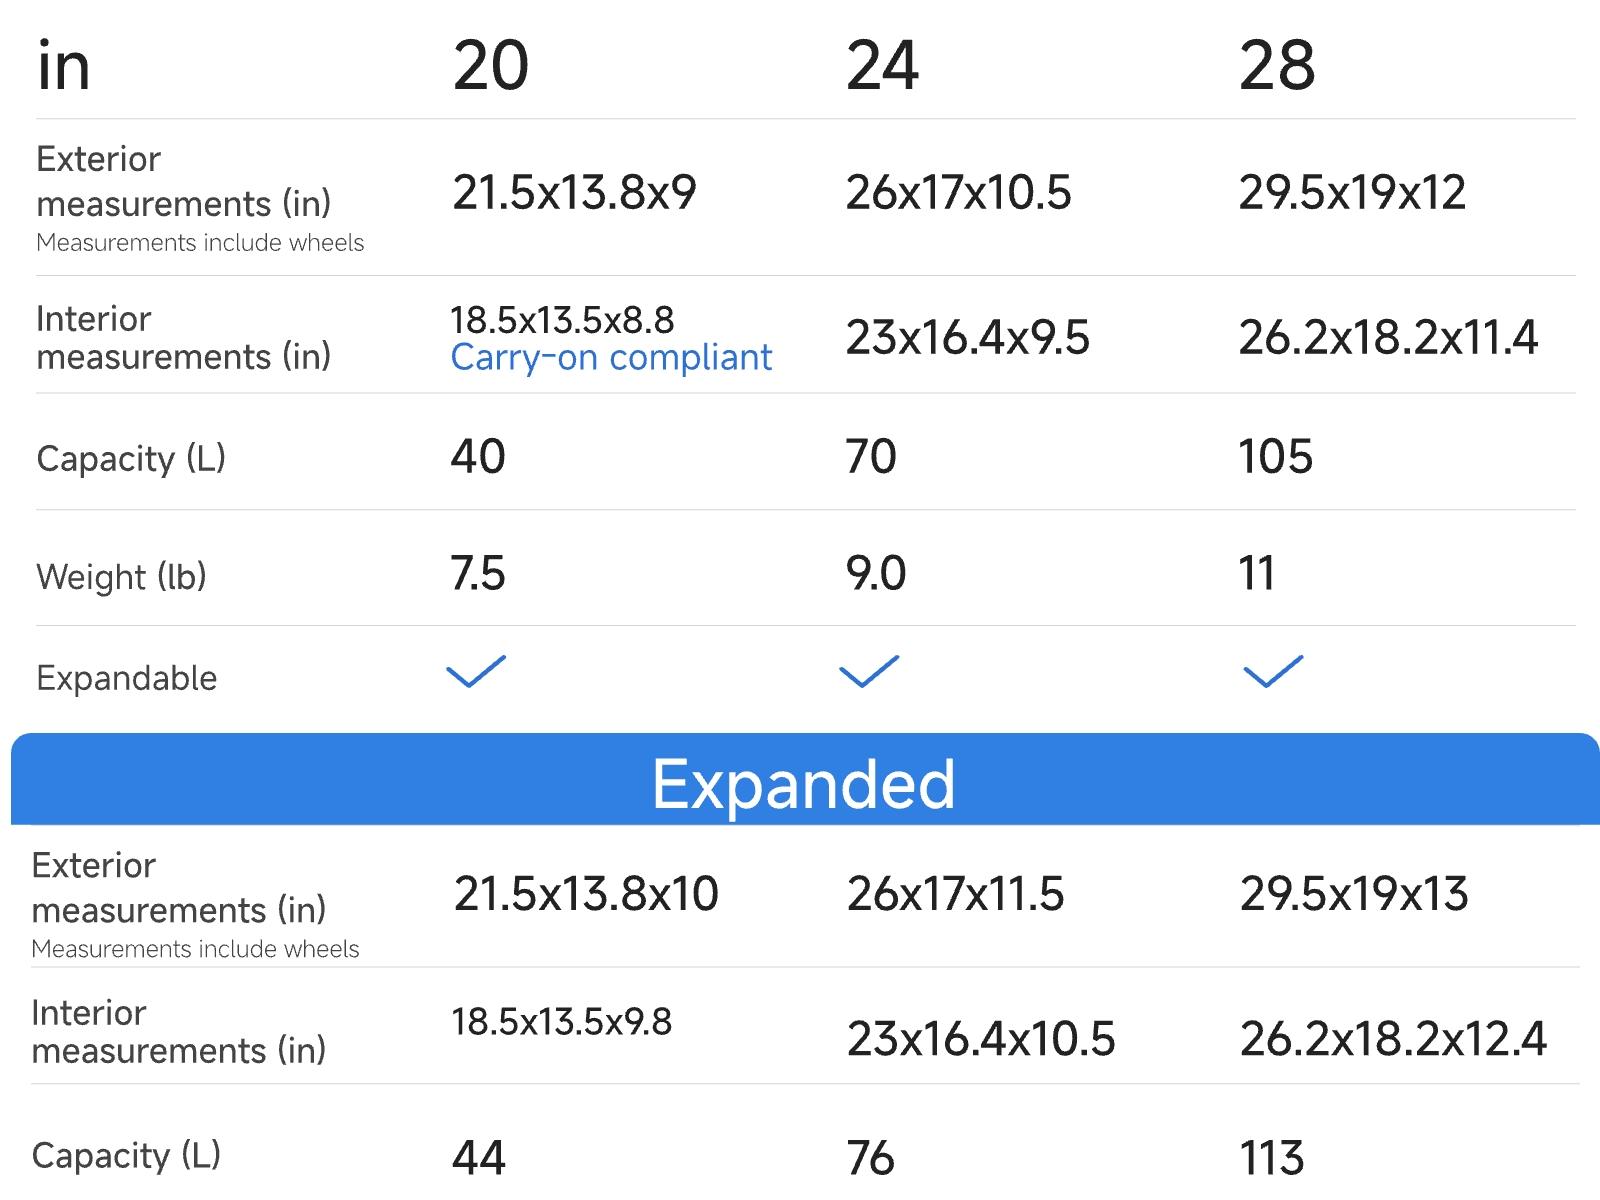Click the 23x16.4x10.5 expanded interior measurement
This screenshot has width=1600, height=1200.
(980, 1039)
